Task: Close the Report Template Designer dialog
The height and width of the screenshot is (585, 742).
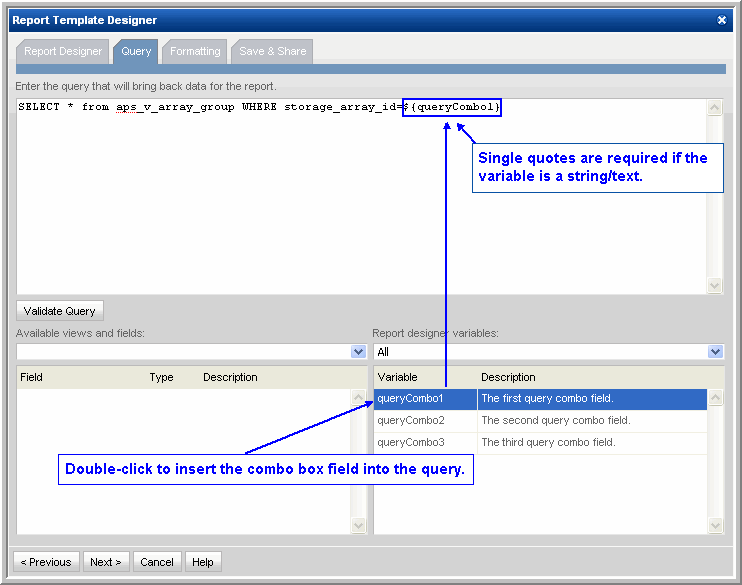Action: pyautogui.click(x=722, y=20)
